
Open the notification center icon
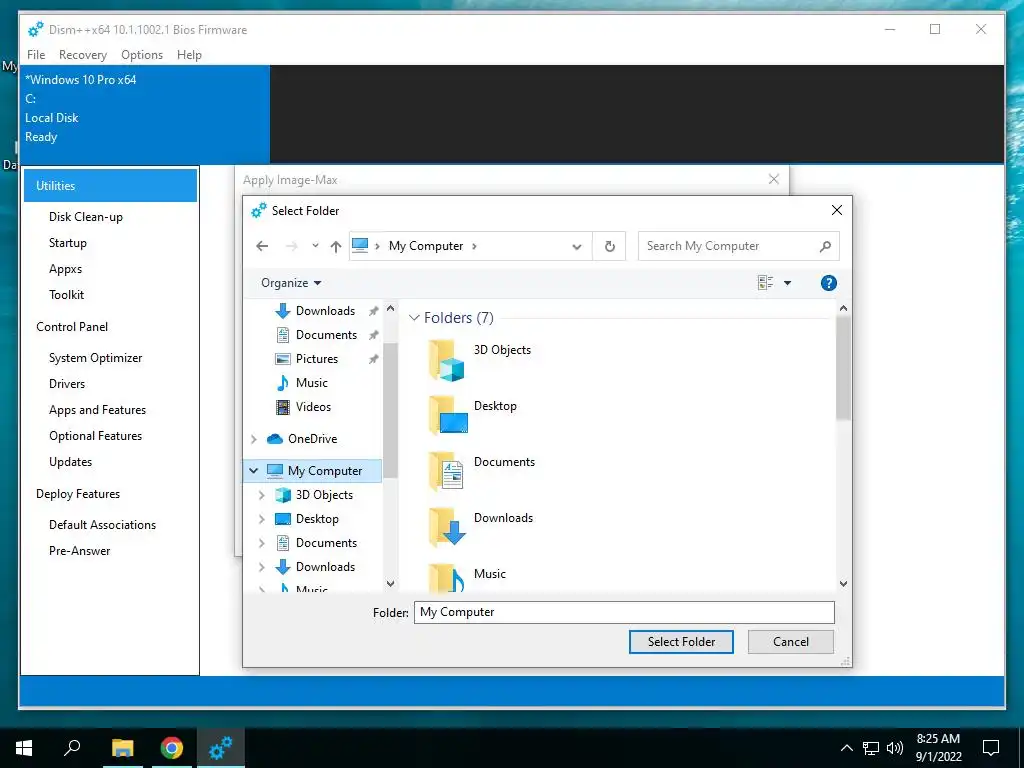991,748
